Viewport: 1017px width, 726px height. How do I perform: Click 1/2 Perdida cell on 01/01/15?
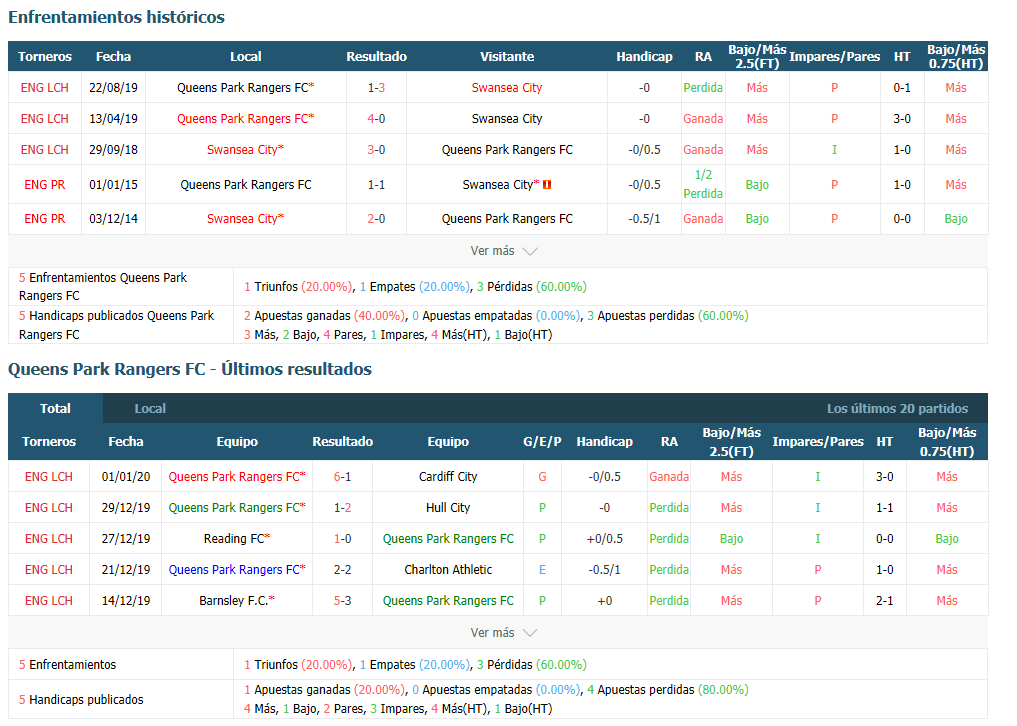(x=703, y=184)
